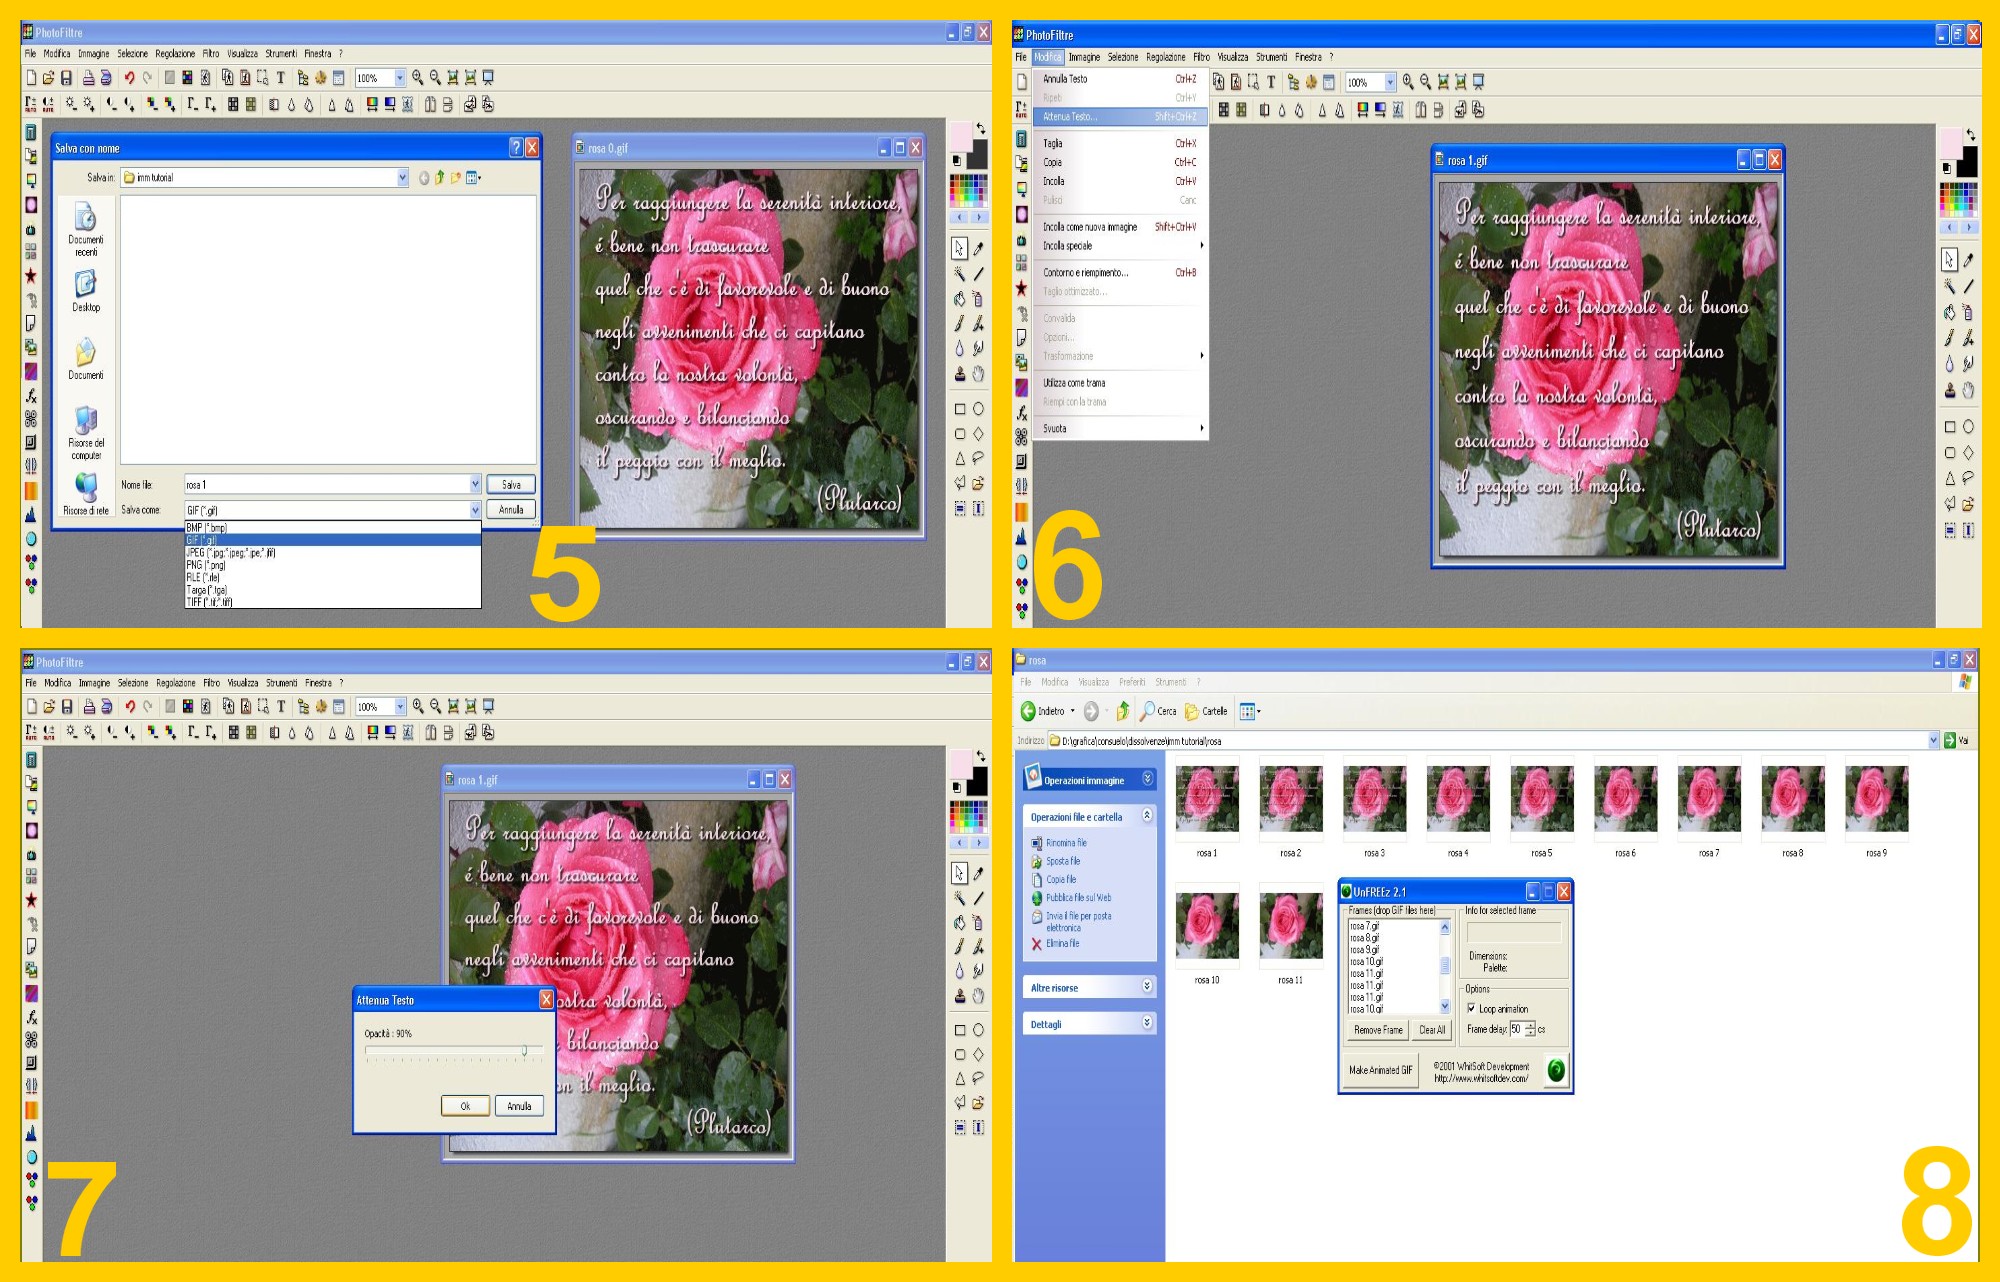2000x1282 pixels.
Task: Select PNG (*.png) in the format list
Action: (207, 565)
